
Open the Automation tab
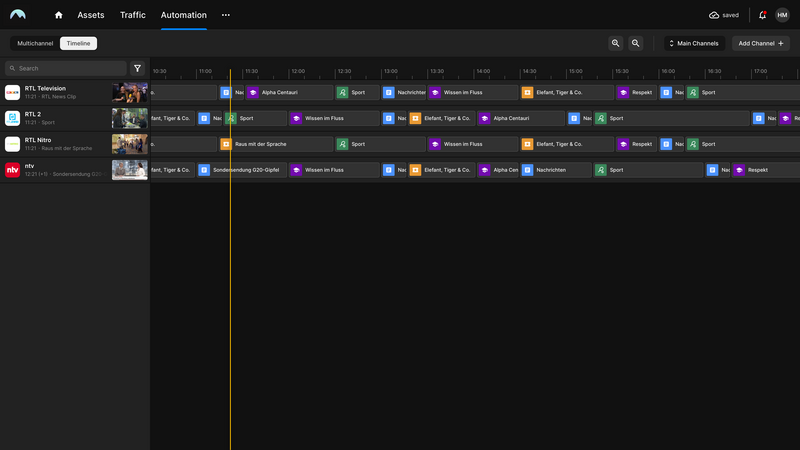184,15
